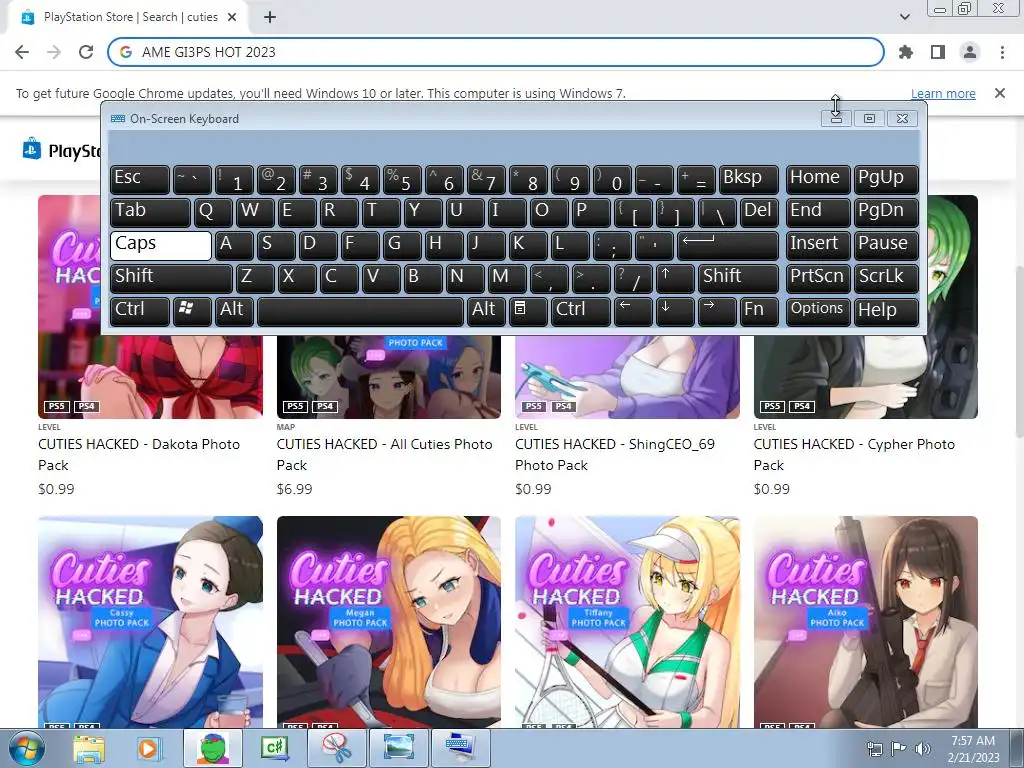
Task: Click the PgDn key on keyboard
Action: pyautogui.click(x=886, y=212)
